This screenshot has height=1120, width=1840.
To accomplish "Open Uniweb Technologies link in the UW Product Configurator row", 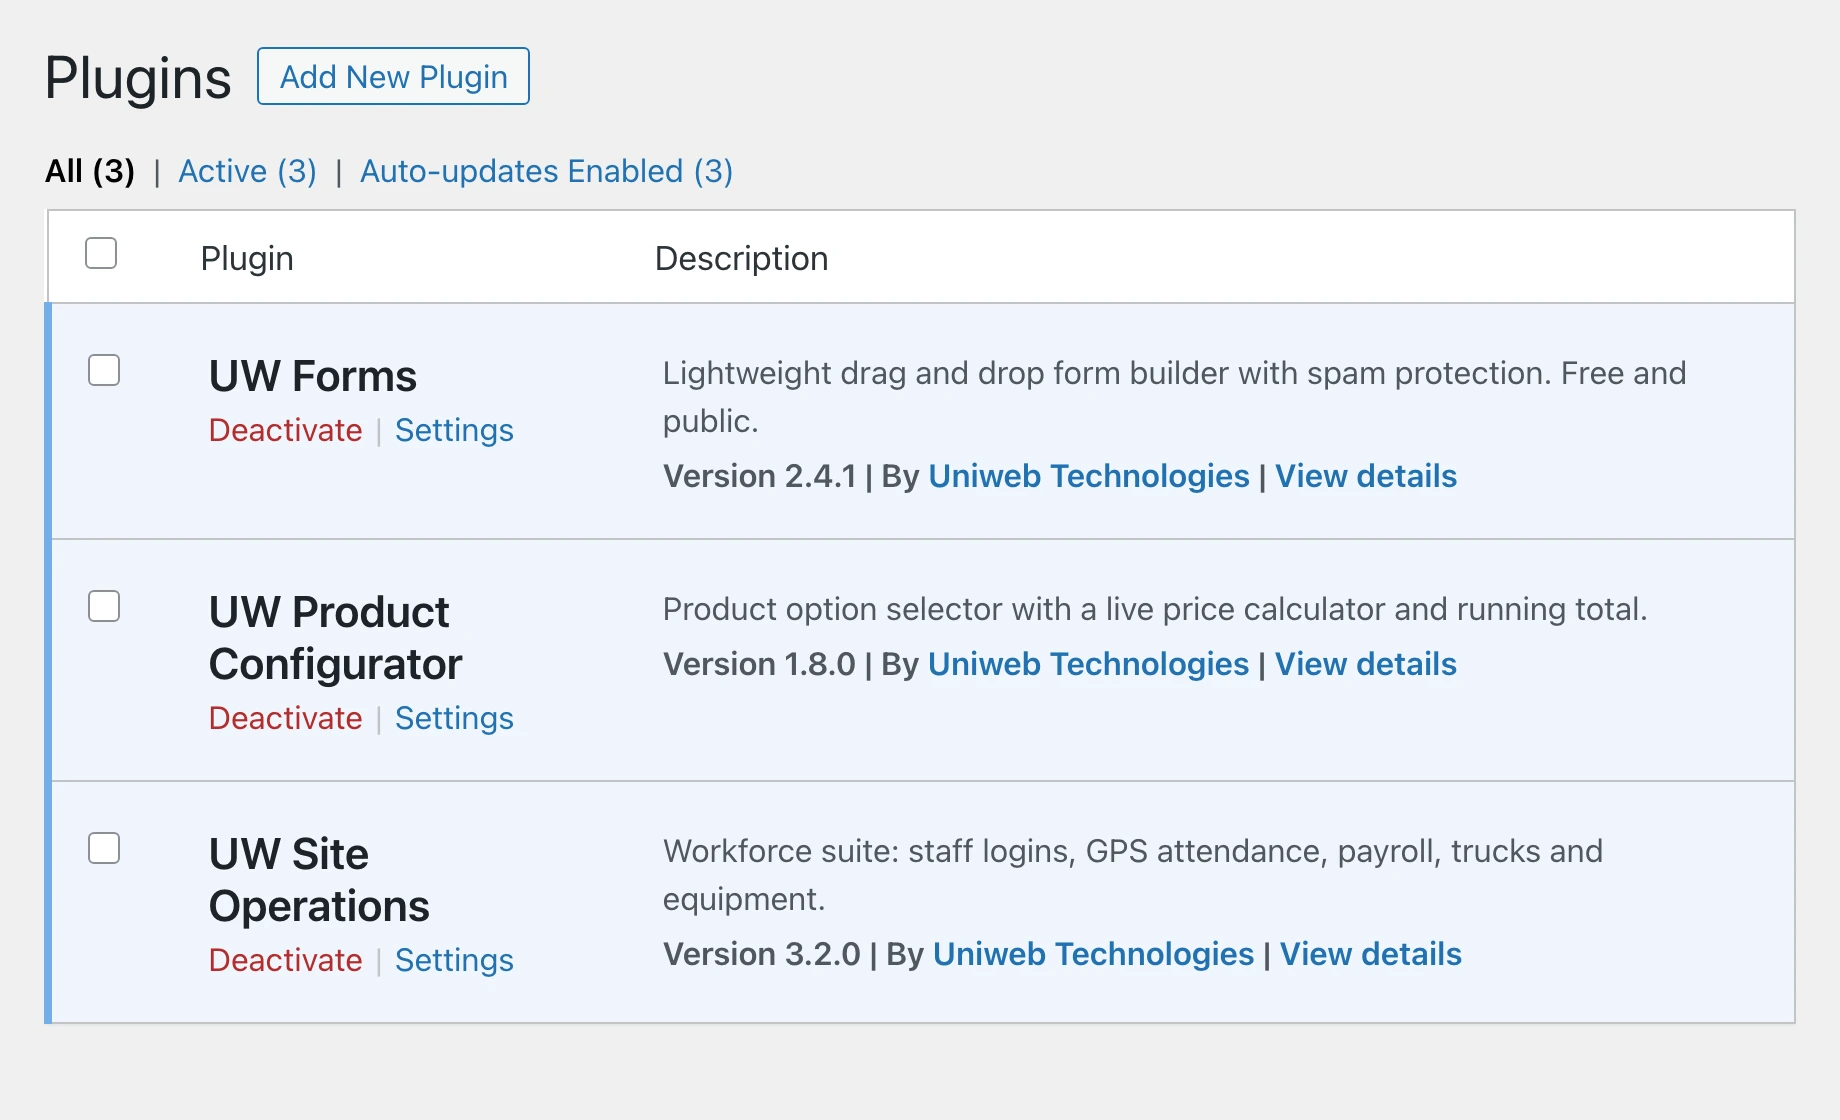I will coord(1088,664).
